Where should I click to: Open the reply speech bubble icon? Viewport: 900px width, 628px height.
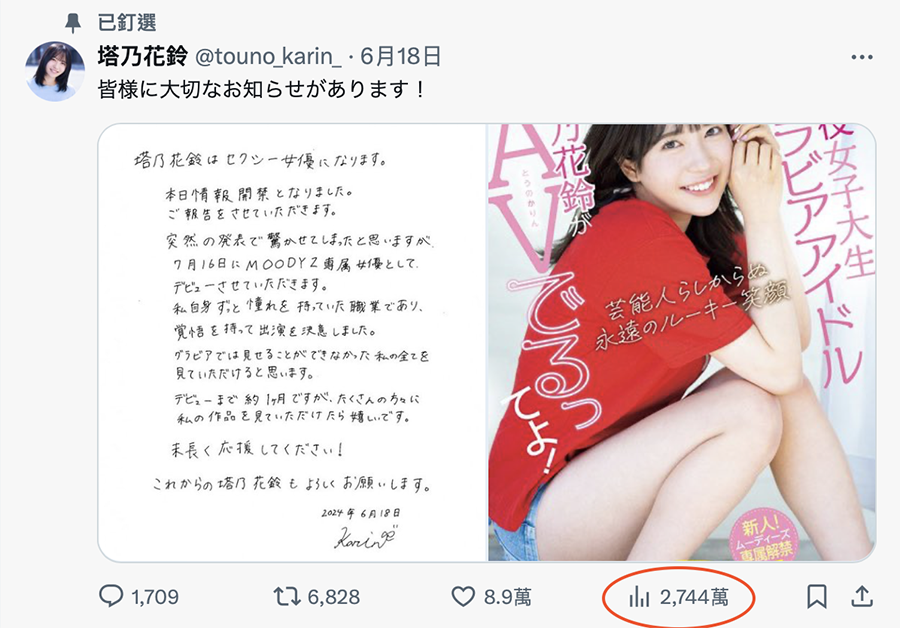[x=111, y=596]
